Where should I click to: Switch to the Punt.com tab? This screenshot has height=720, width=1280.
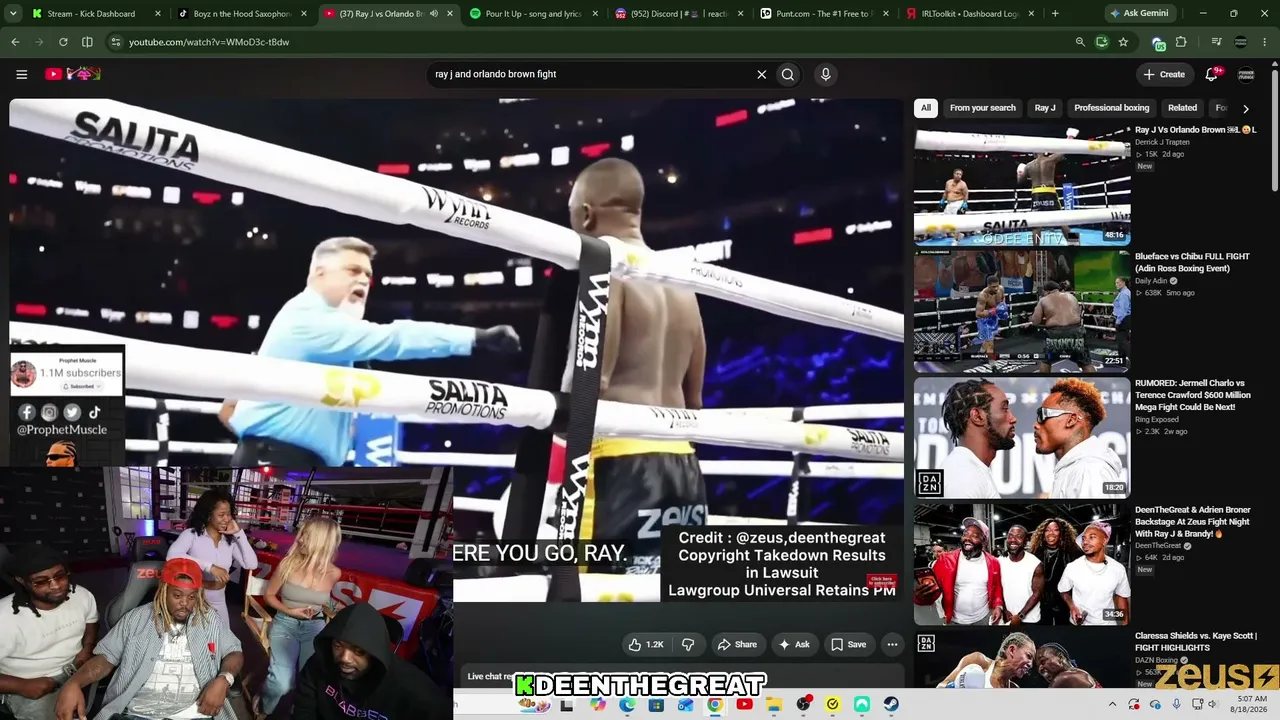click(825, 14)
